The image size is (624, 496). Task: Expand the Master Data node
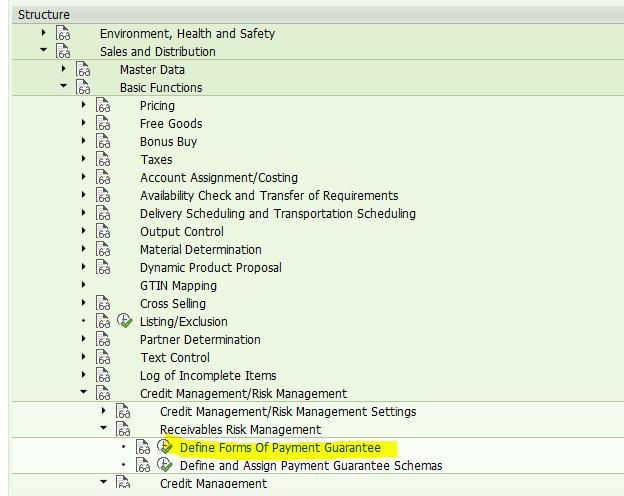click(x=63, y=68)
